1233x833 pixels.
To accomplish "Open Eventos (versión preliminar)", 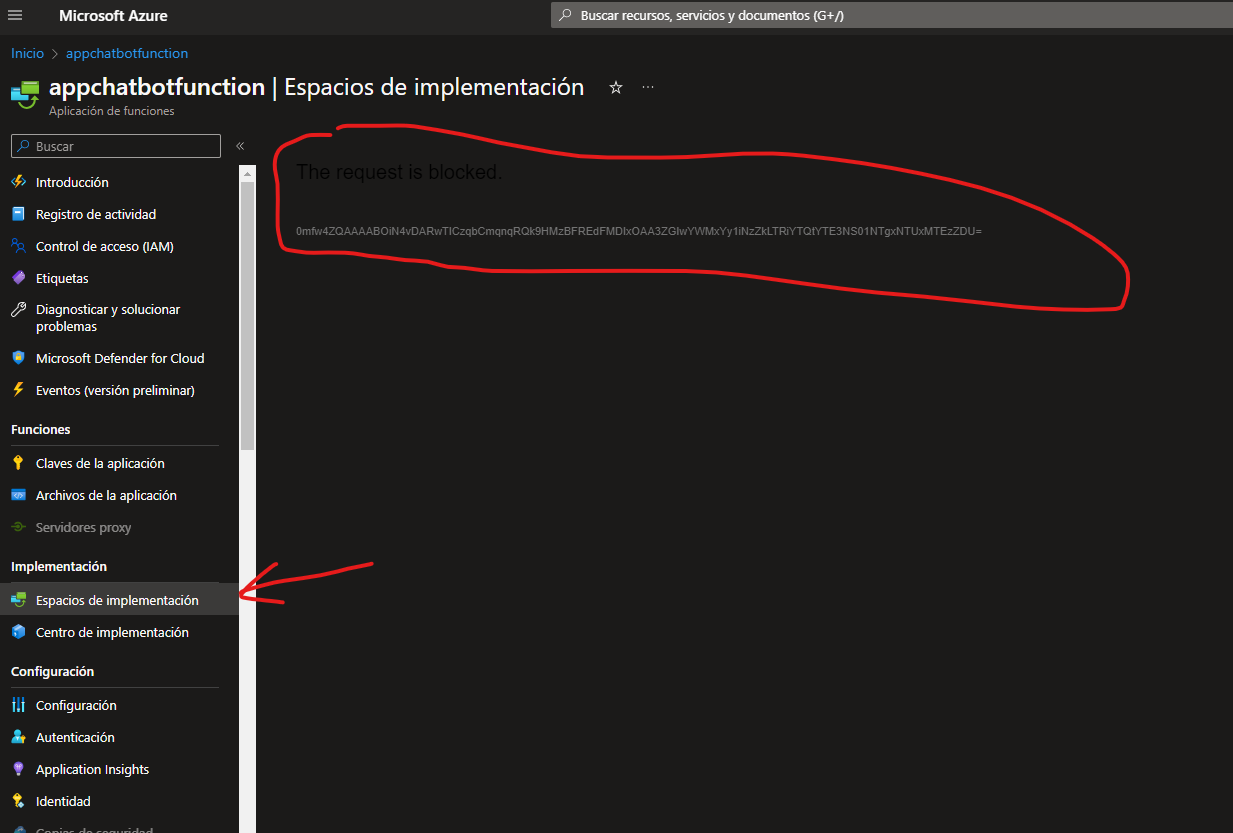I will point(115,390).
